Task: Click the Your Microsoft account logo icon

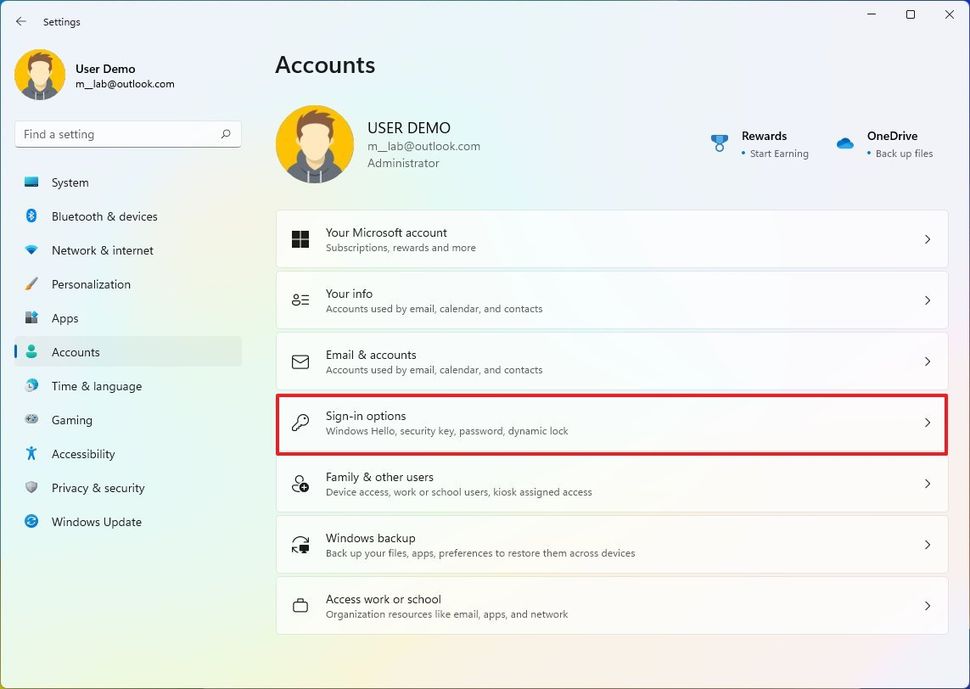Action: pos(300,240)
